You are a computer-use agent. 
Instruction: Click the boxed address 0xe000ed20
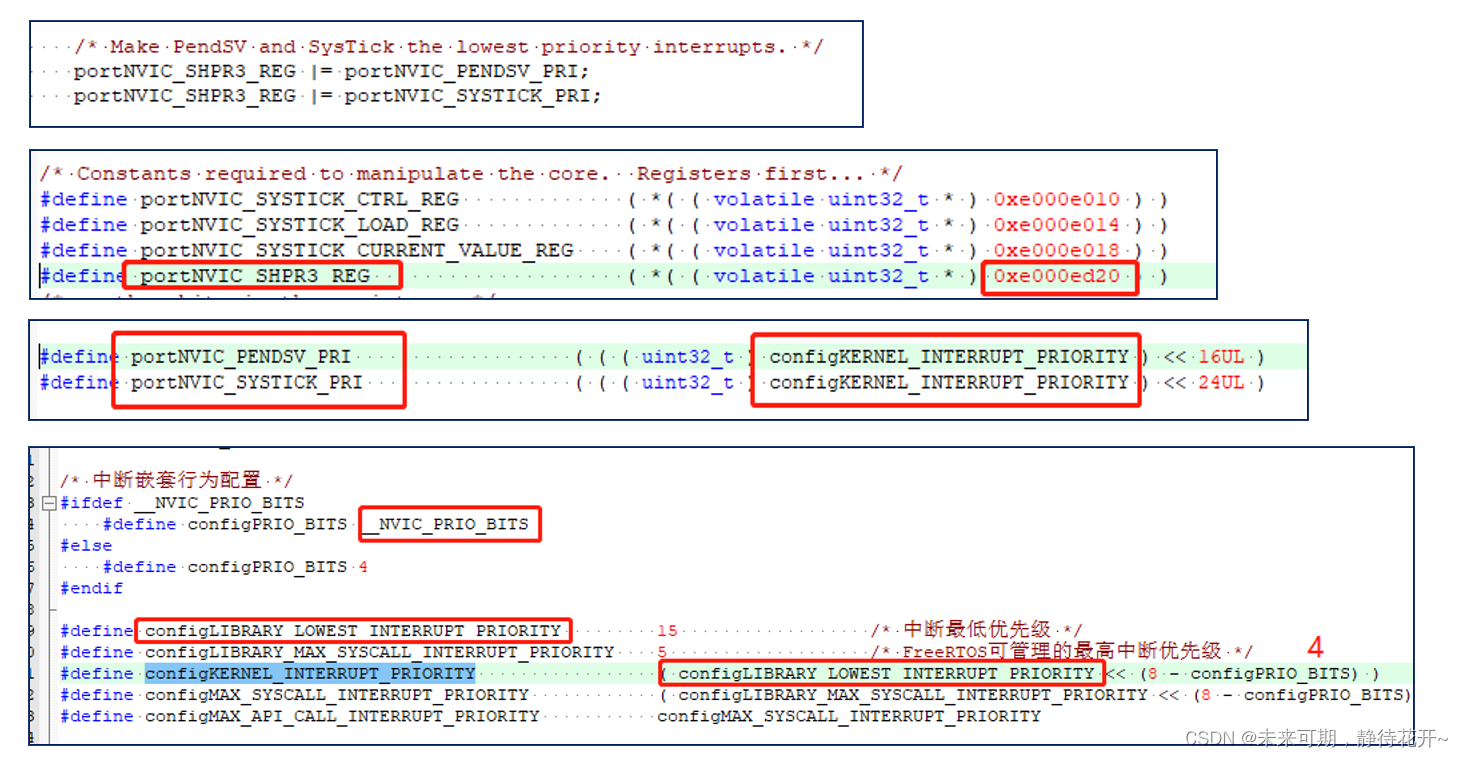[1059, 276]
